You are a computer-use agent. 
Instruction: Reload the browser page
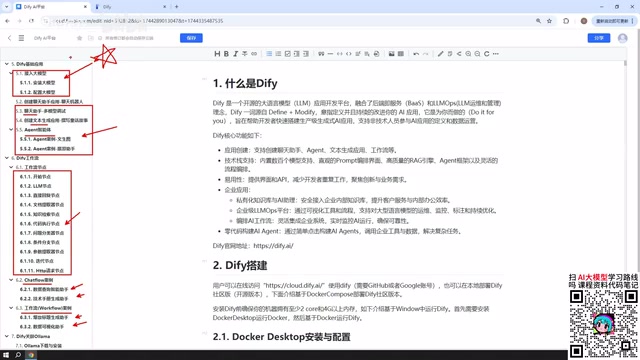tap(31, 21)
